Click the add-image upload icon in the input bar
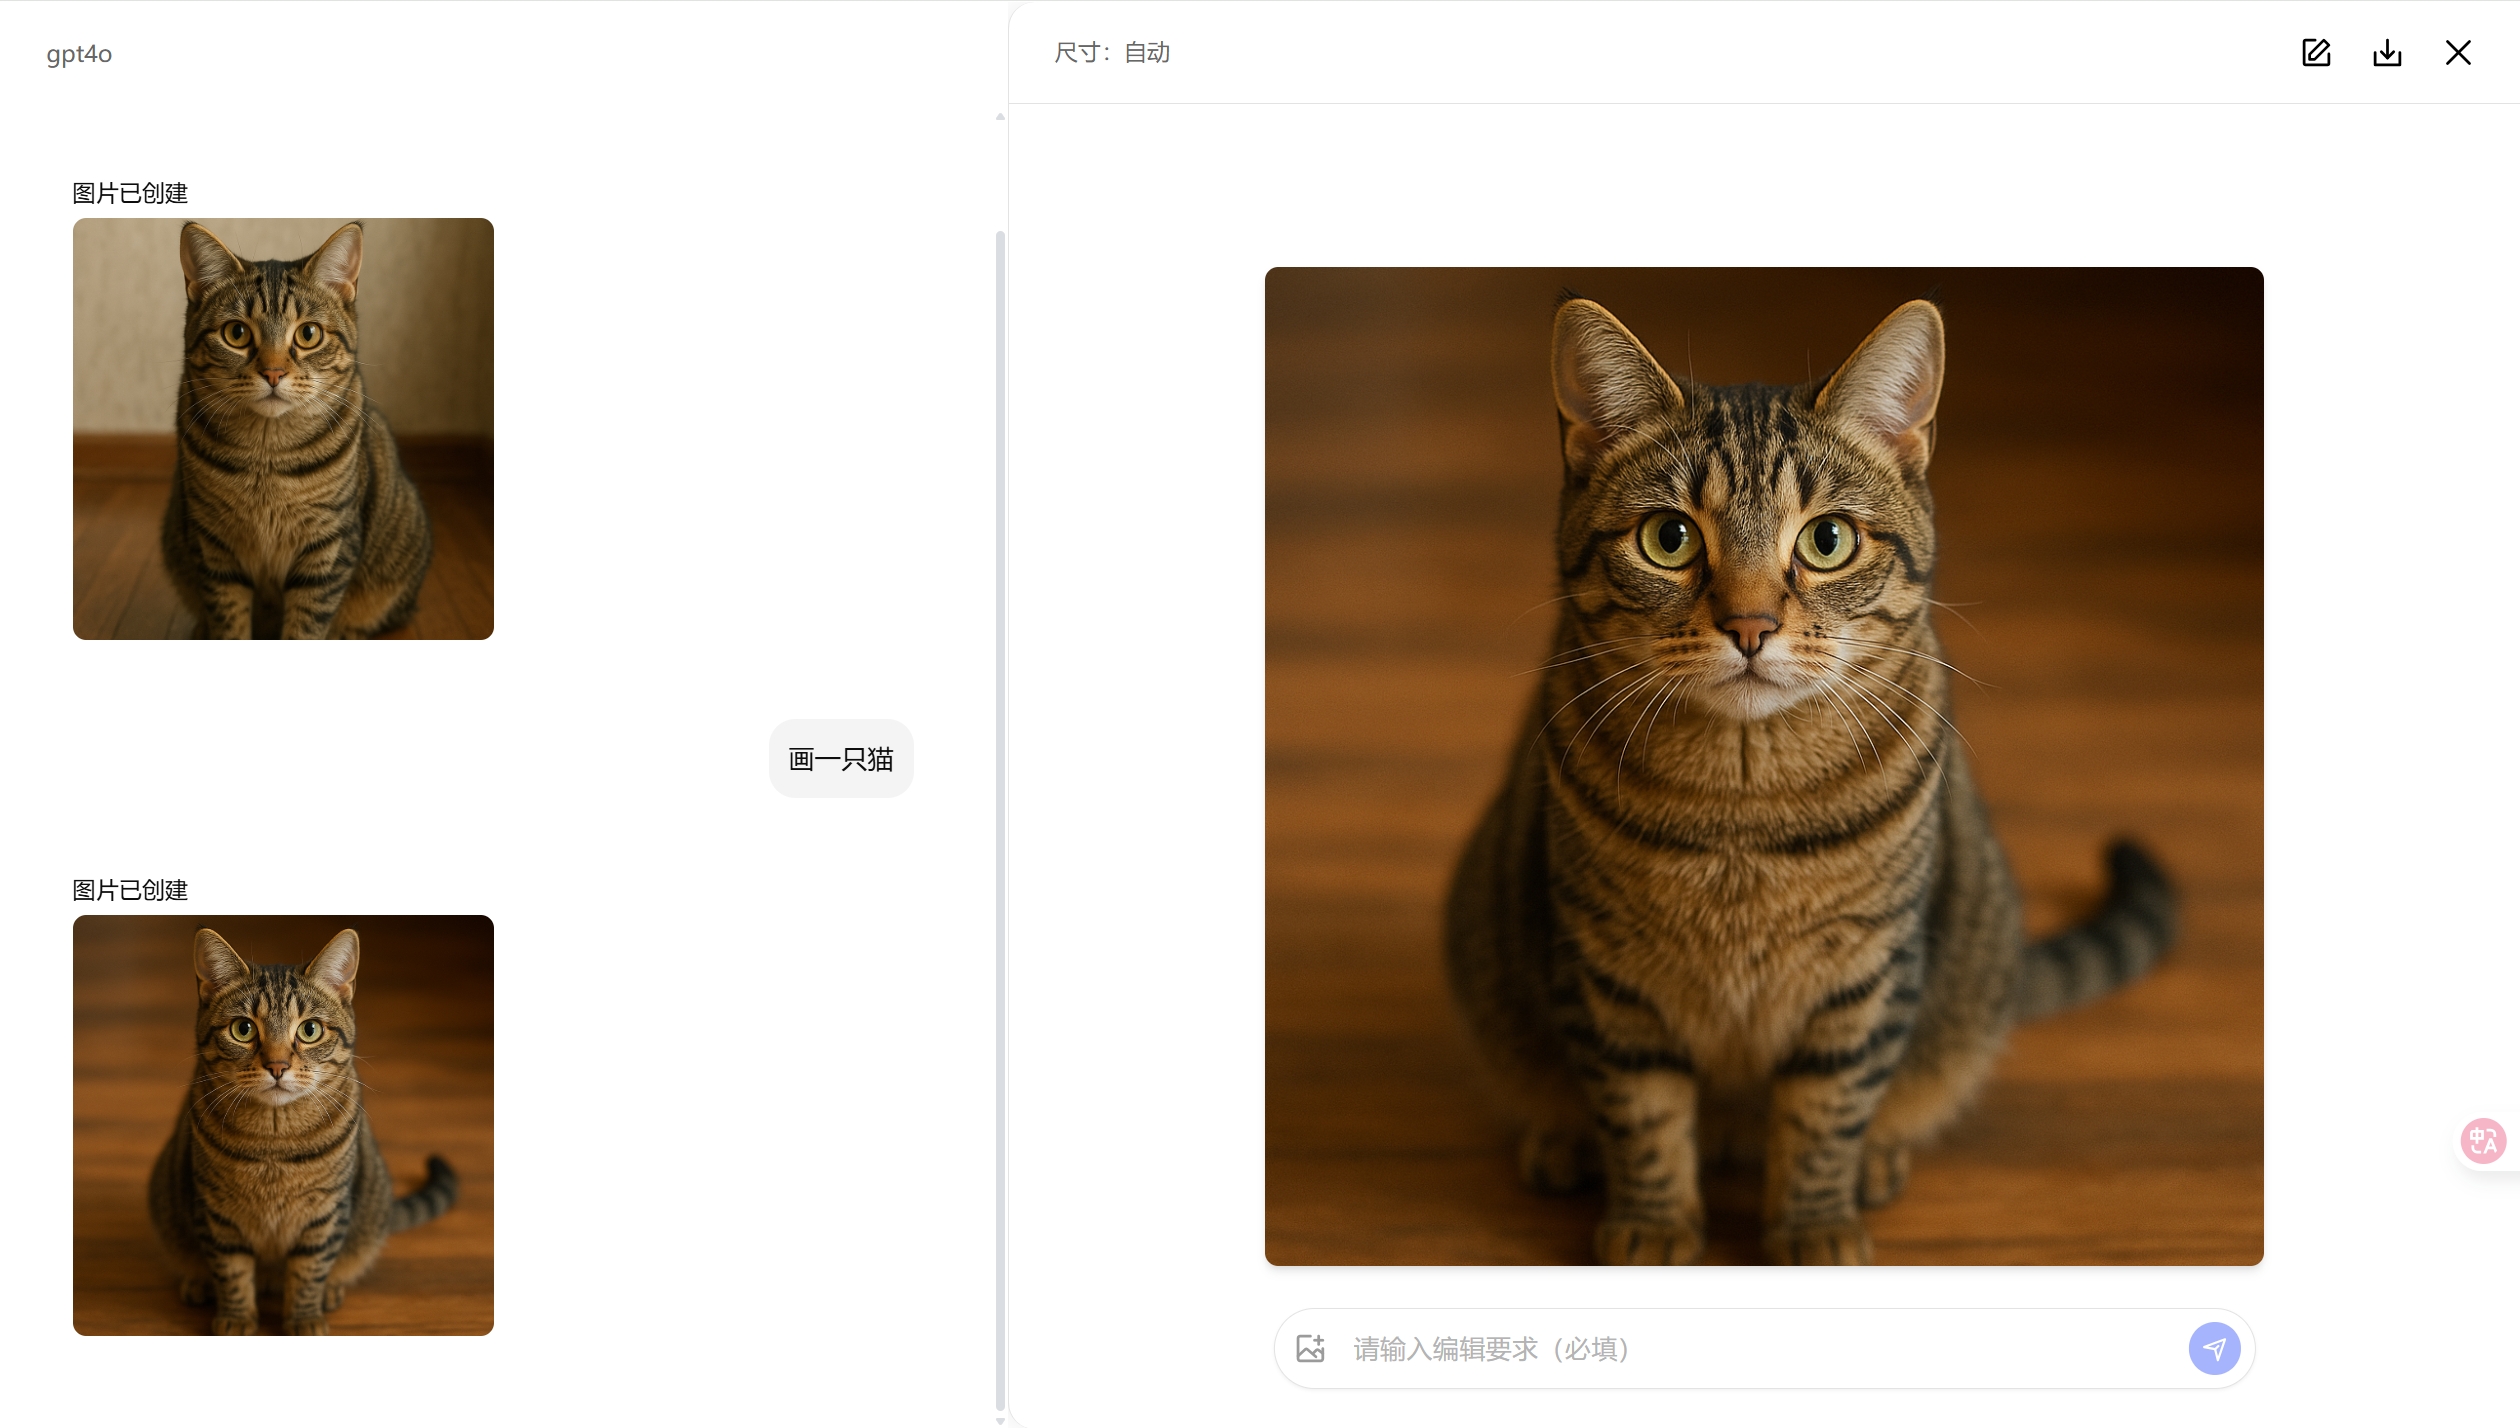 point(1312,1348)
